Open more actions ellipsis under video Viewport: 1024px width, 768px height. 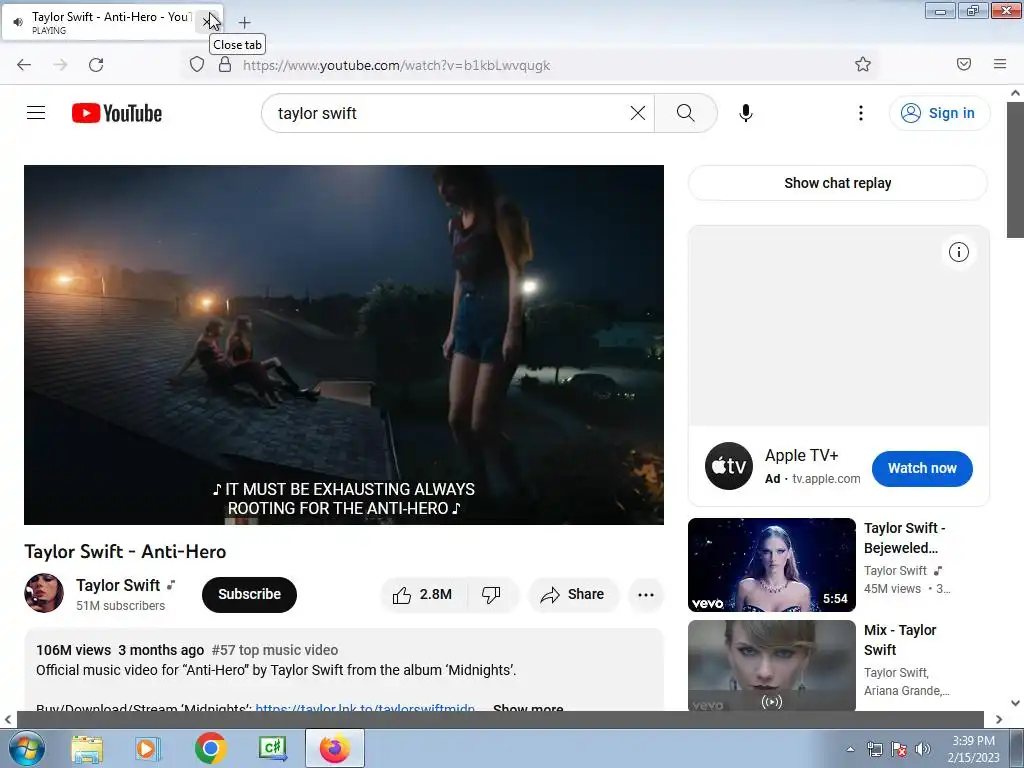point(646,594)
